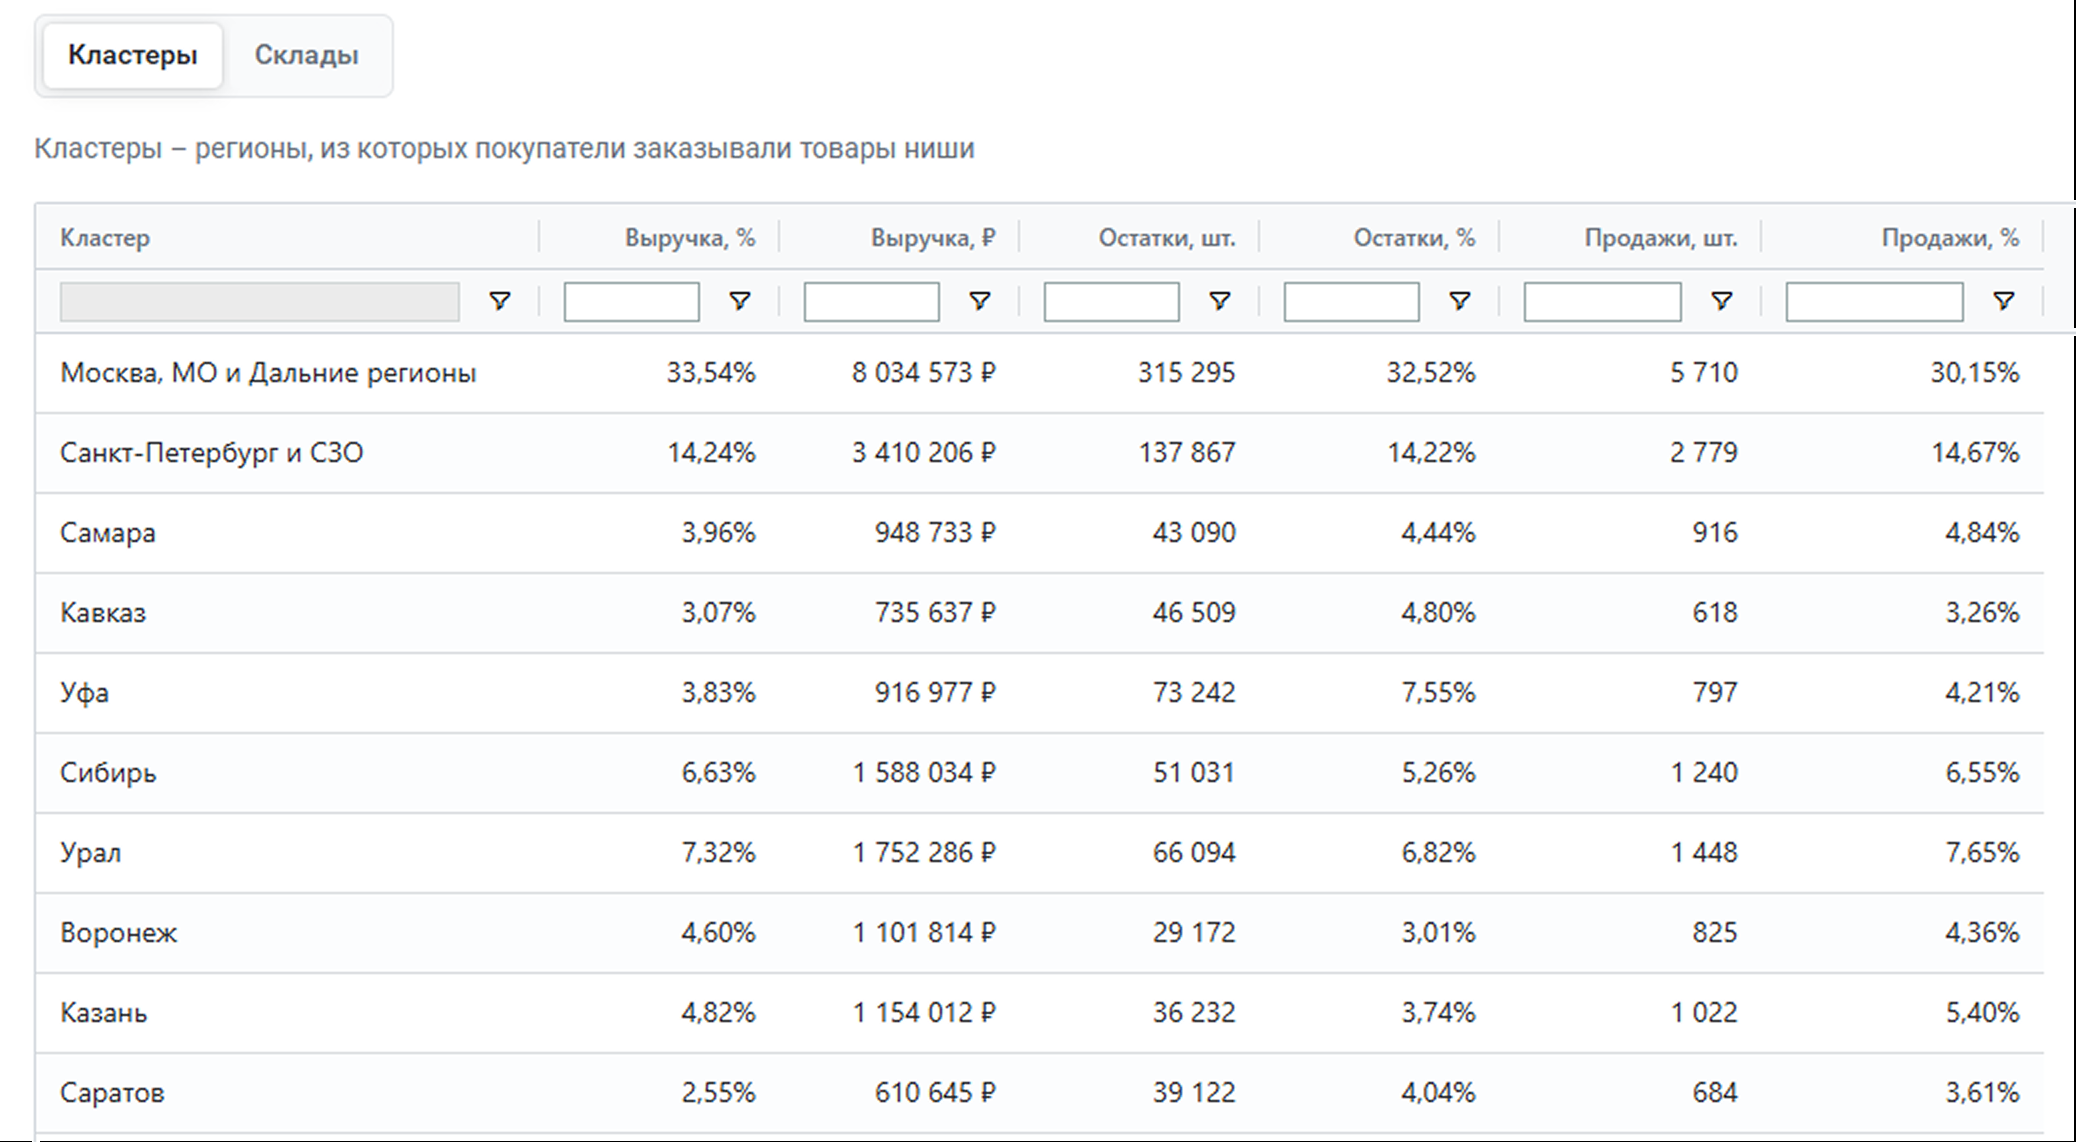The image size is (2076, 1142).
Task: Click funnel icon for Продажи, % column
Action: point(2003,301)
